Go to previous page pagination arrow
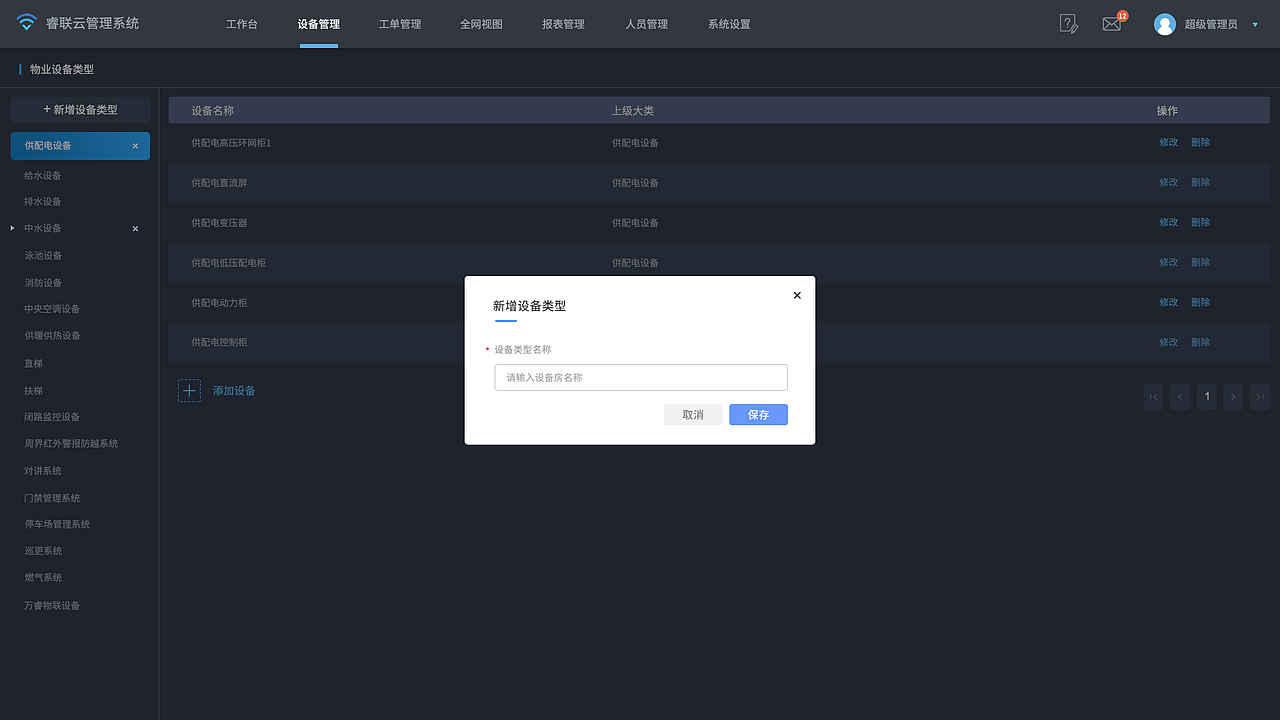This screenshot has height=720, width=1280. (1180, 397)
